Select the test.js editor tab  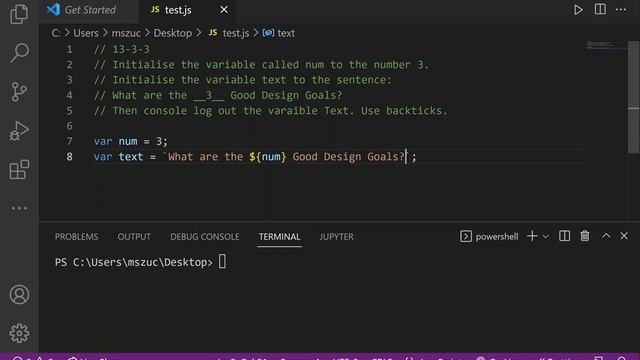187,10
